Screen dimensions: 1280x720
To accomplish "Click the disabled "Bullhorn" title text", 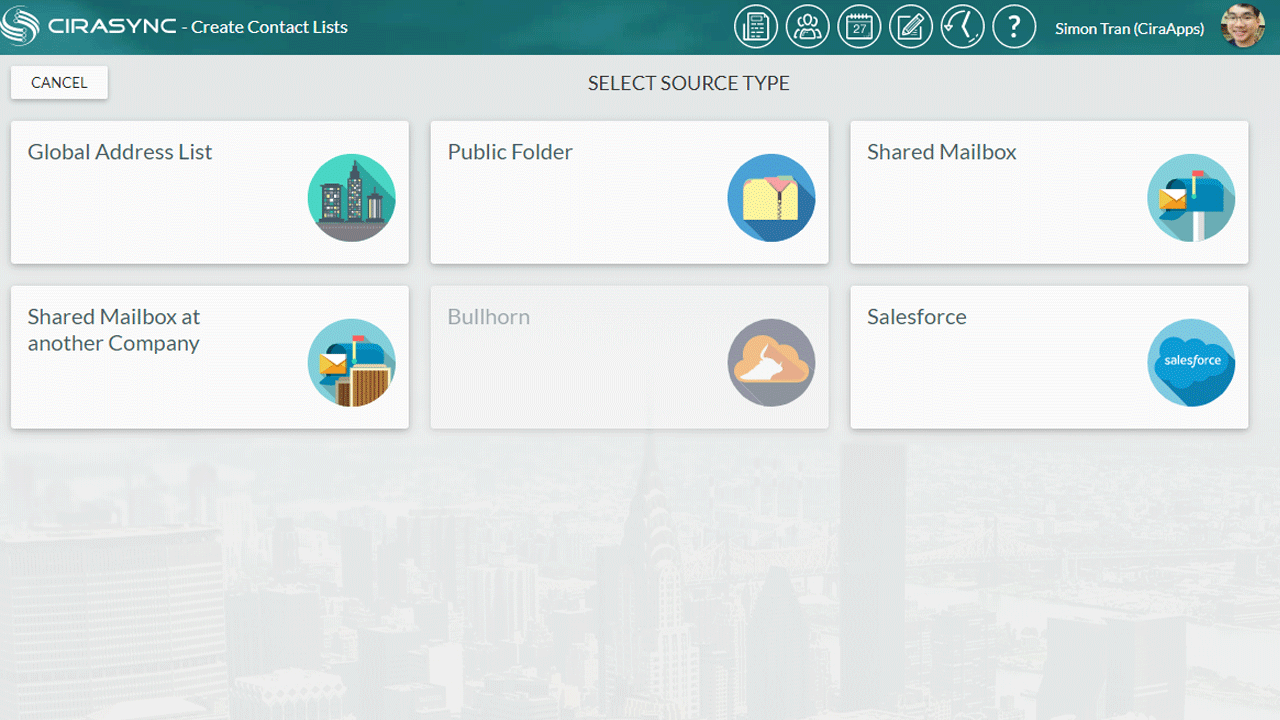I will coord(489,317).
